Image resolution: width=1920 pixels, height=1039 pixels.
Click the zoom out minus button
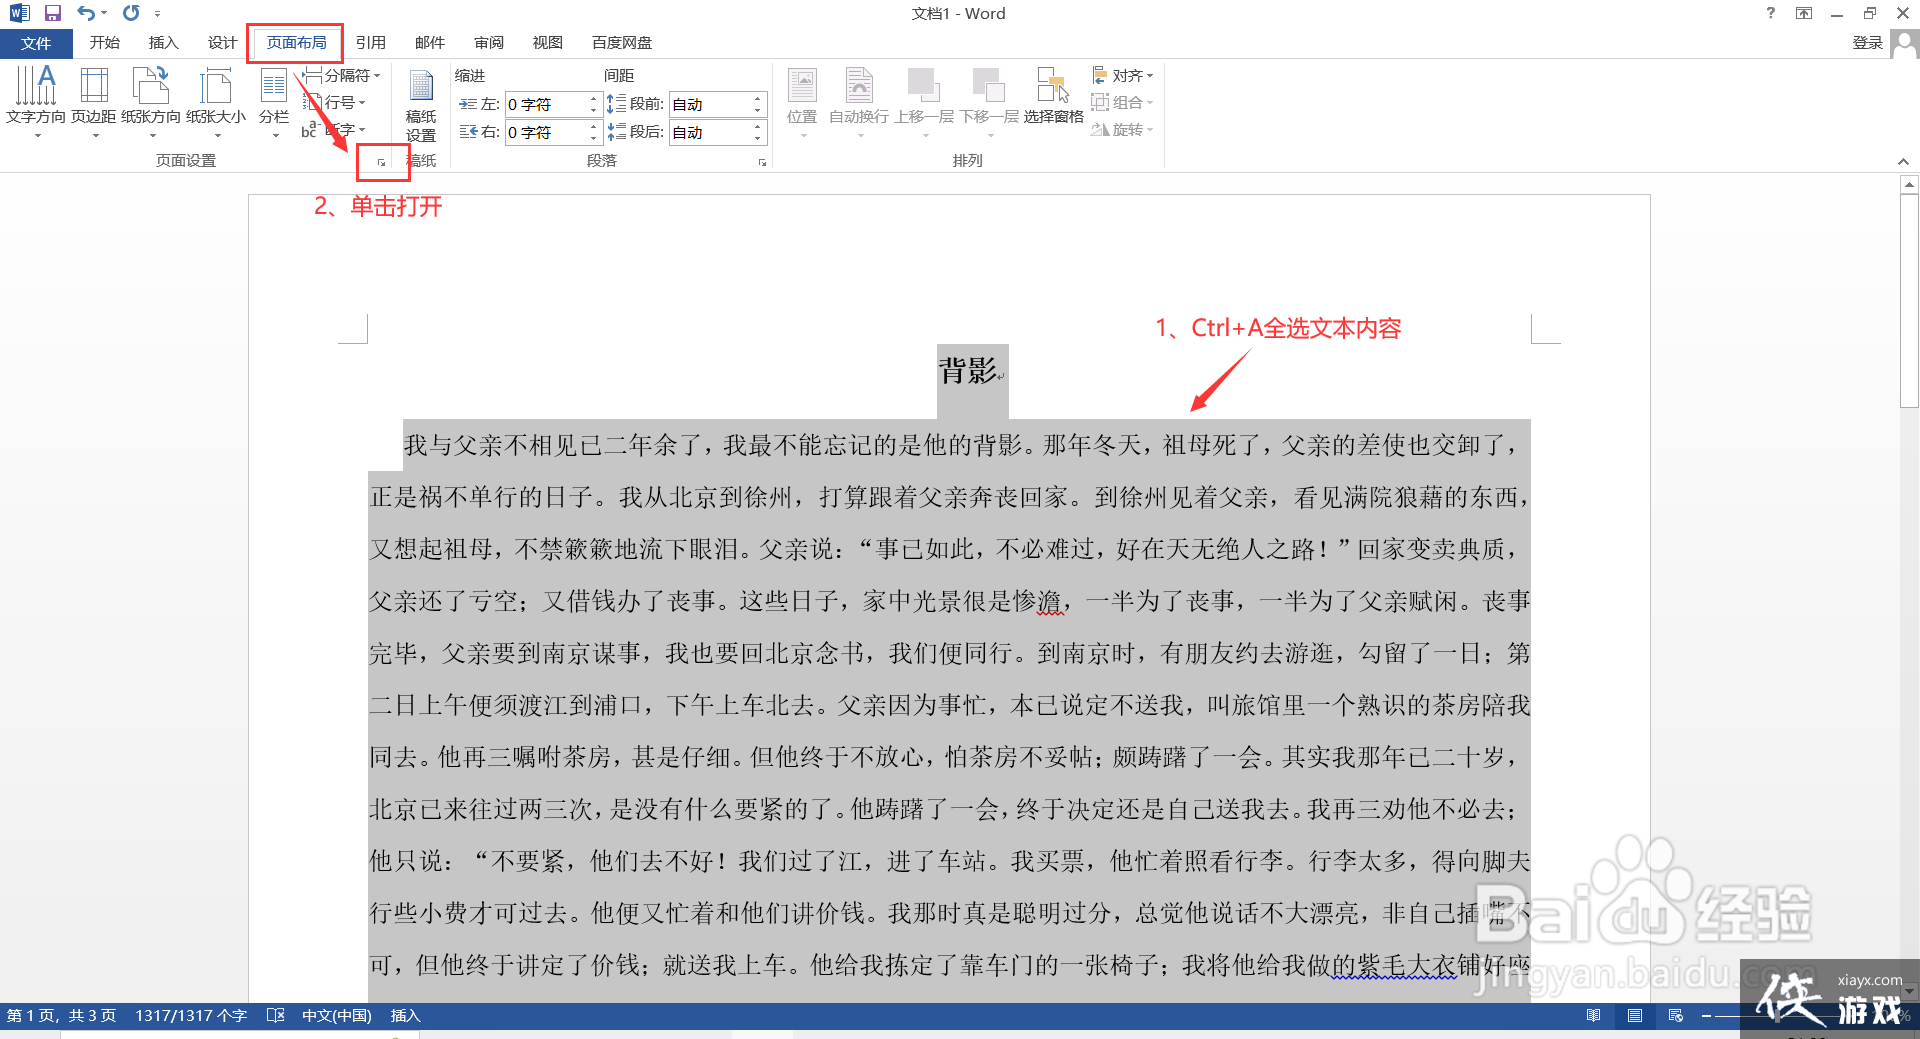click(1706, 1016)
